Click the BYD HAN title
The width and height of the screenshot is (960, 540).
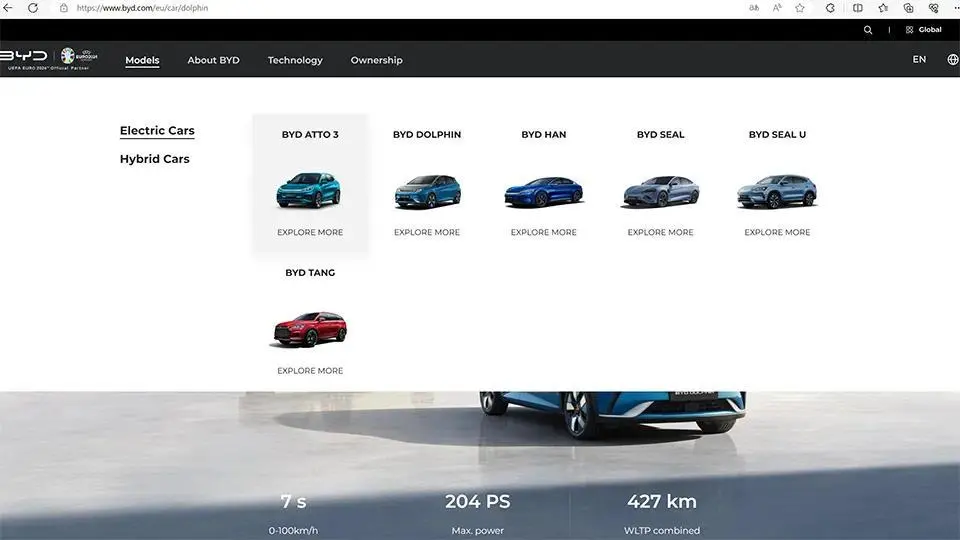[544, 134]
